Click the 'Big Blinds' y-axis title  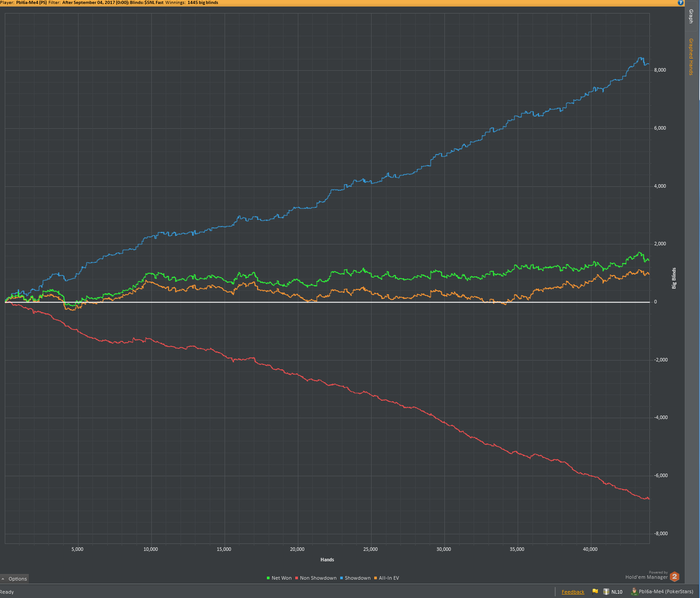point(674,278)
